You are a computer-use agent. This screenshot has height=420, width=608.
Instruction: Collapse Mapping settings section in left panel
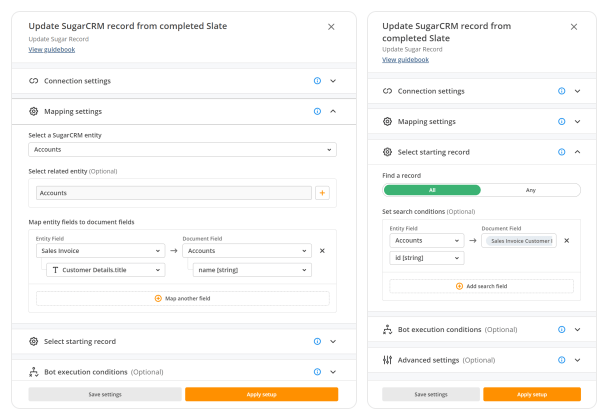(x=333, y=111)
